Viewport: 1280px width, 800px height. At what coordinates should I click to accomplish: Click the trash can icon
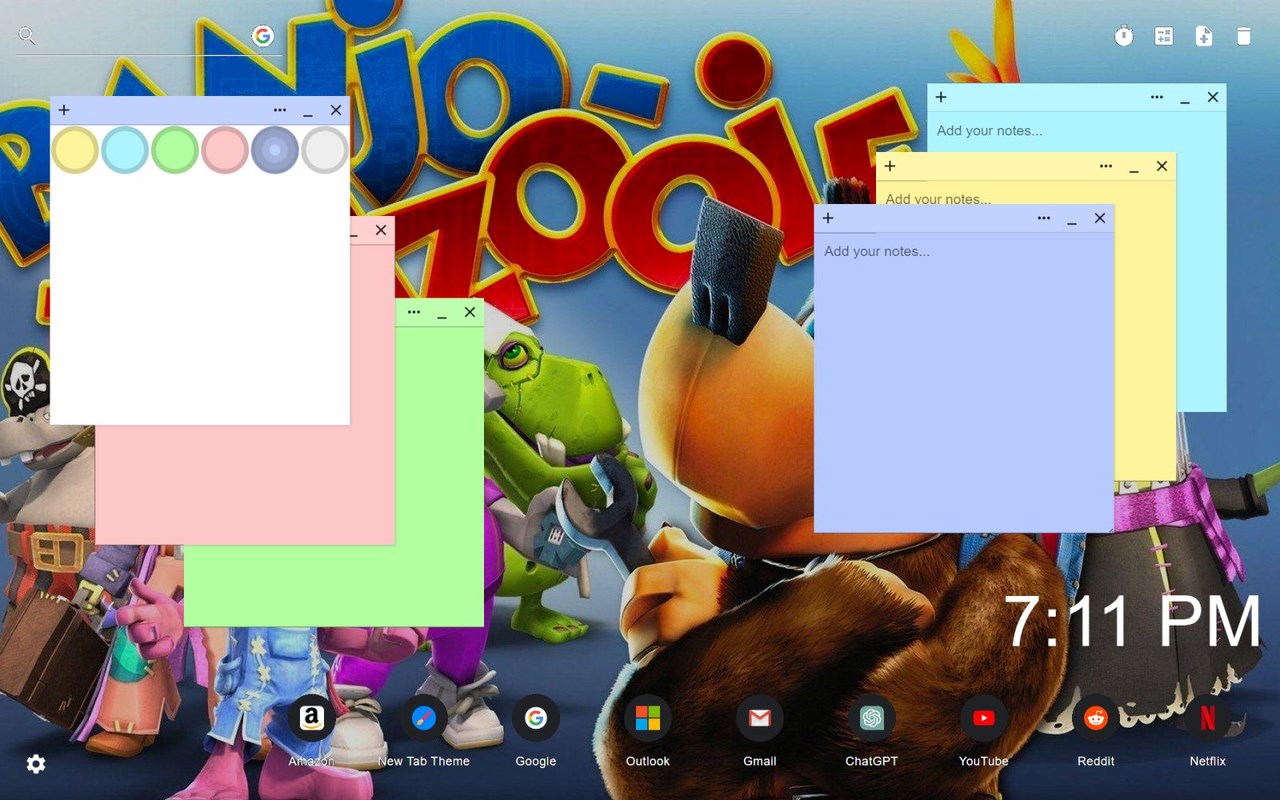tap(1244, 37)
